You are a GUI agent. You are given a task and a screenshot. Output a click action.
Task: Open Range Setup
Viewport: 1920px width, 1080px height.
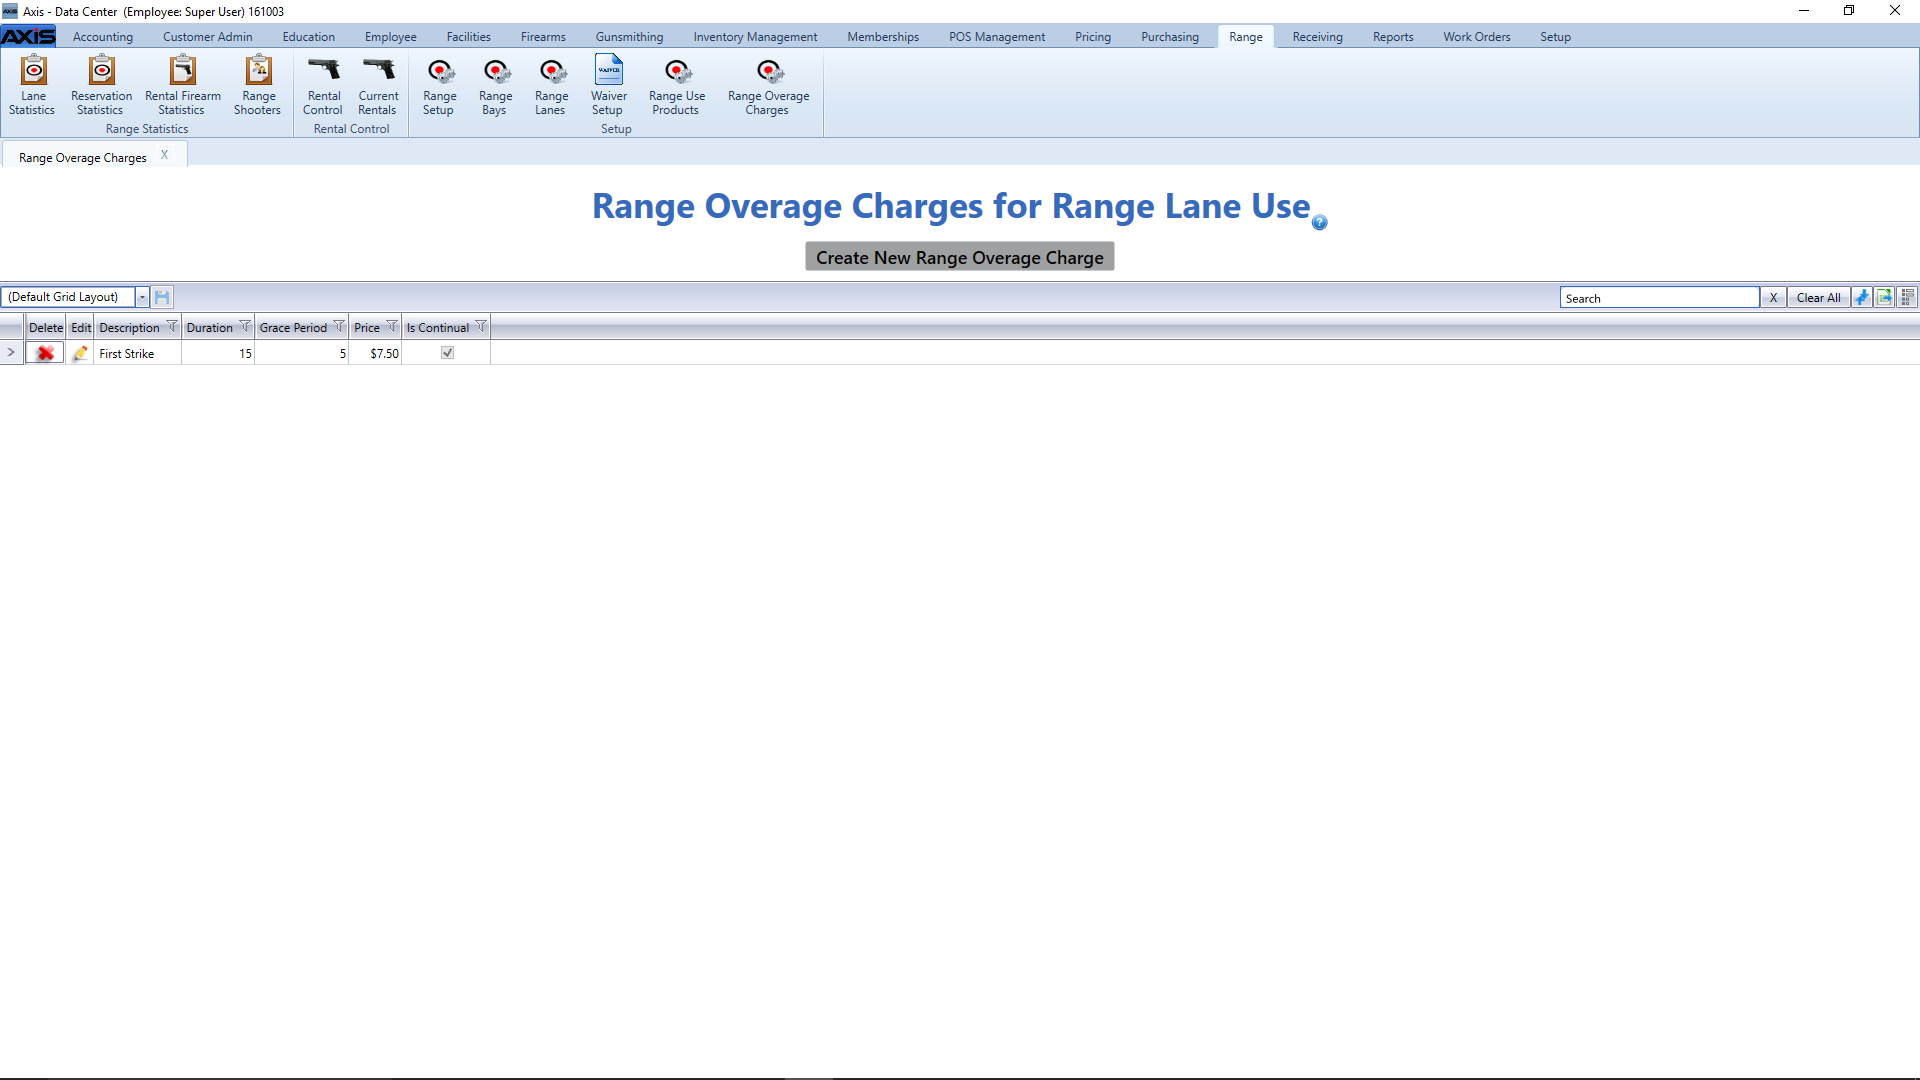(439, 86)
